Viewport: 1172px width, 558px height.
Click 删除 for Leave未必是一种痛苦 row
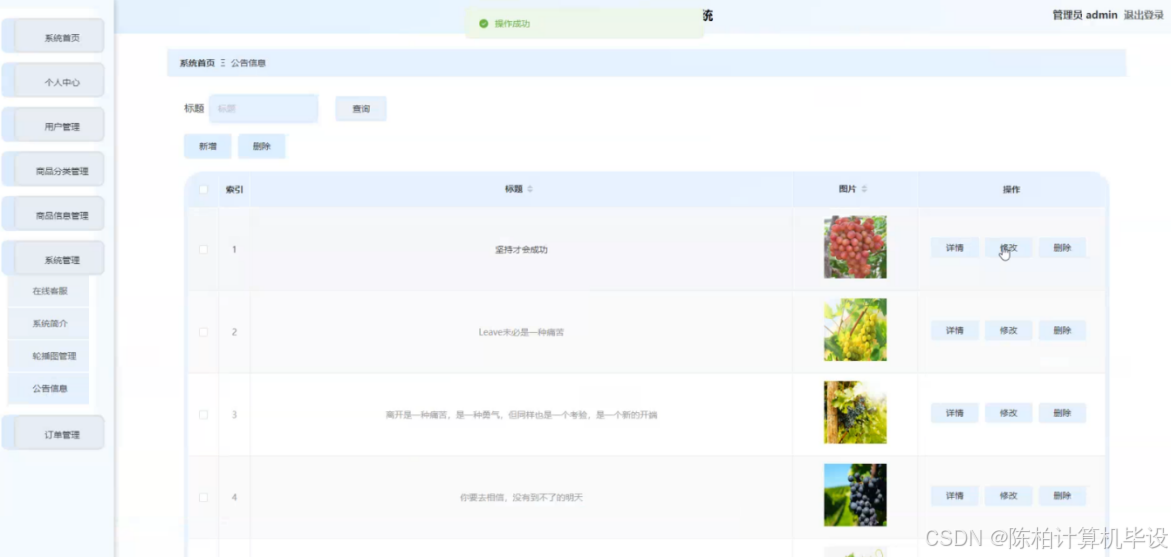[x=1062, y=330]
